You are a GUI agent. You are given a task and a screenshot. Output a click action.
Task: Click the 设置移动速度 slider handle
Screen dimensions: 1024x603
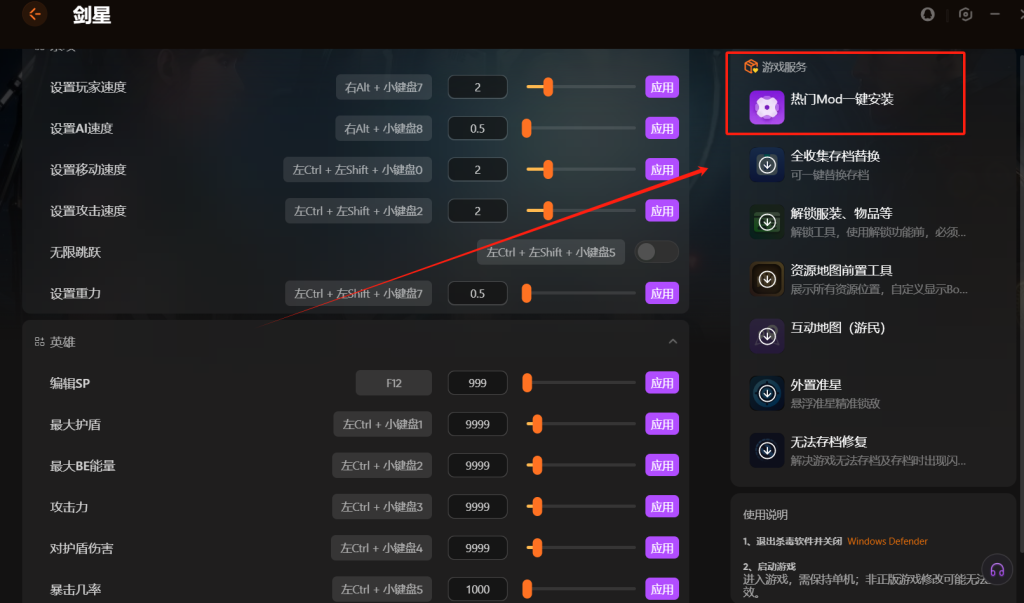547,170
